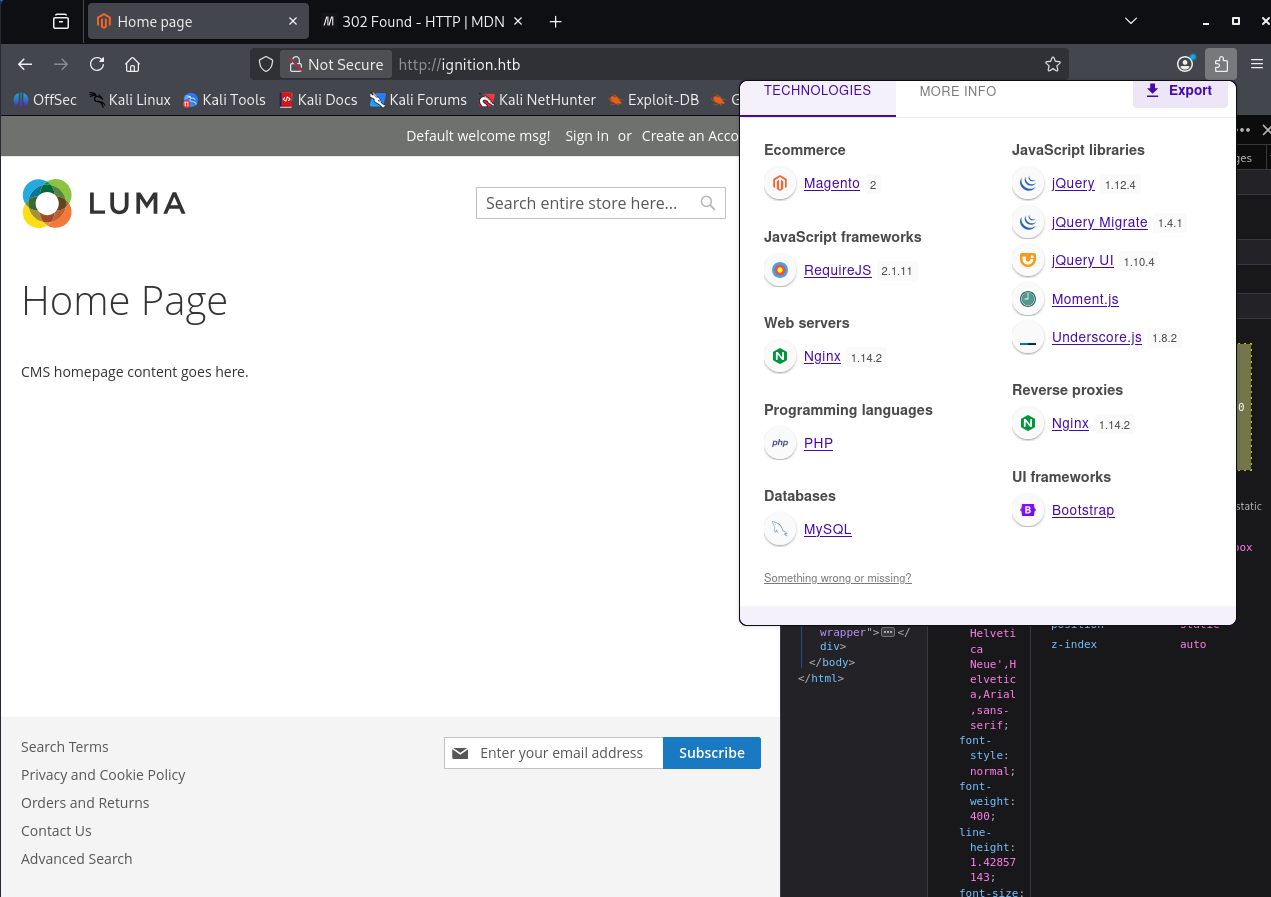Click the Export button in Wappalyzer
The height and width of the screenshot is (897, 1271).
pos(1180,91)
